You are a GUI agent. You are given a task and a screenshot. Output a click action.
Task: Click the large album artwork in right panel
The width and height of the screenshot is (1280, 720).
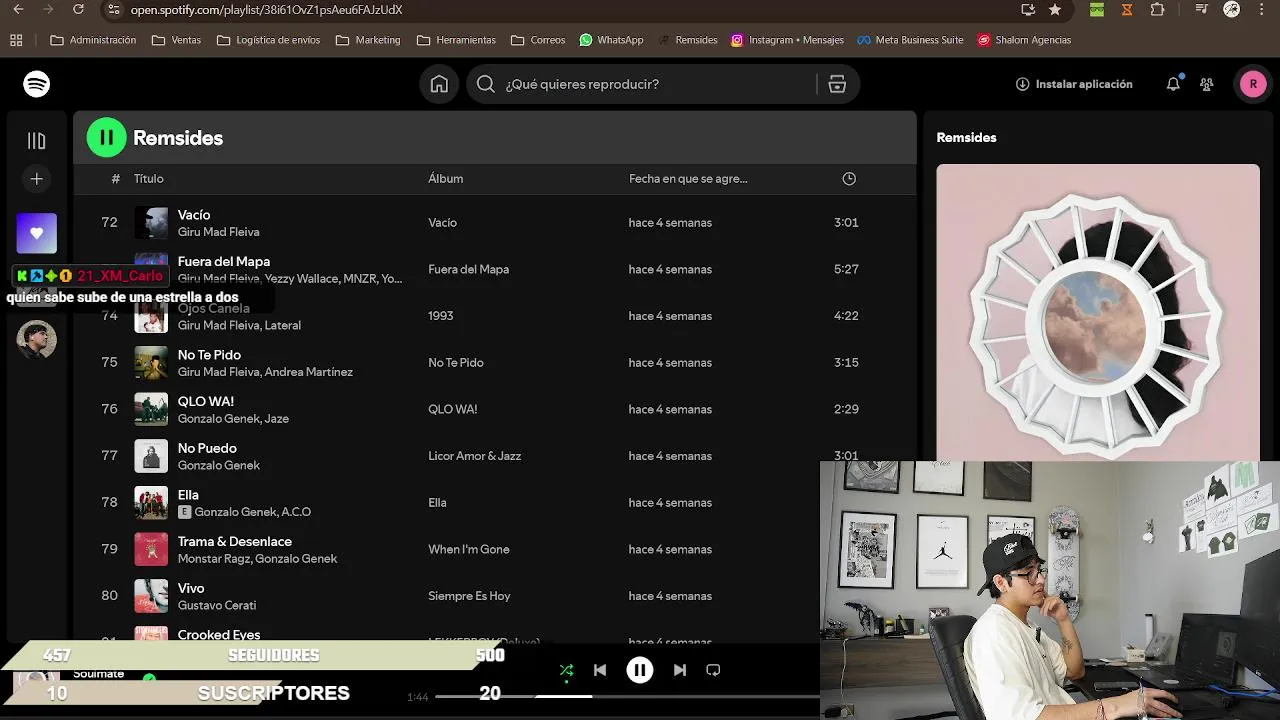tap(1098, 312)
